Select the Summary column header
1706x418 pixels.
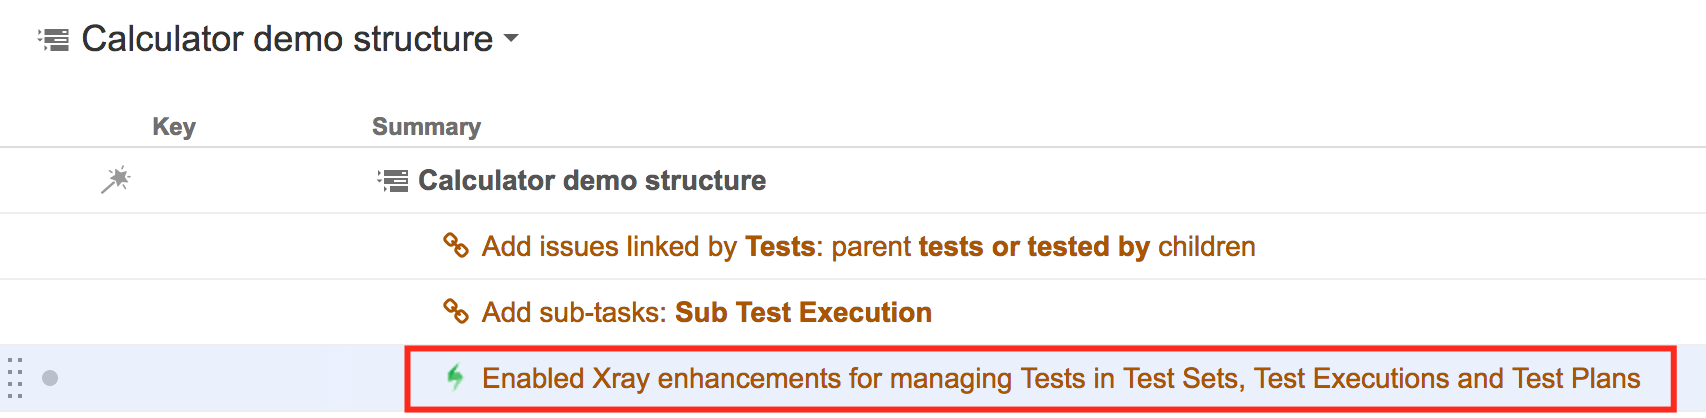tap(426, 127)
